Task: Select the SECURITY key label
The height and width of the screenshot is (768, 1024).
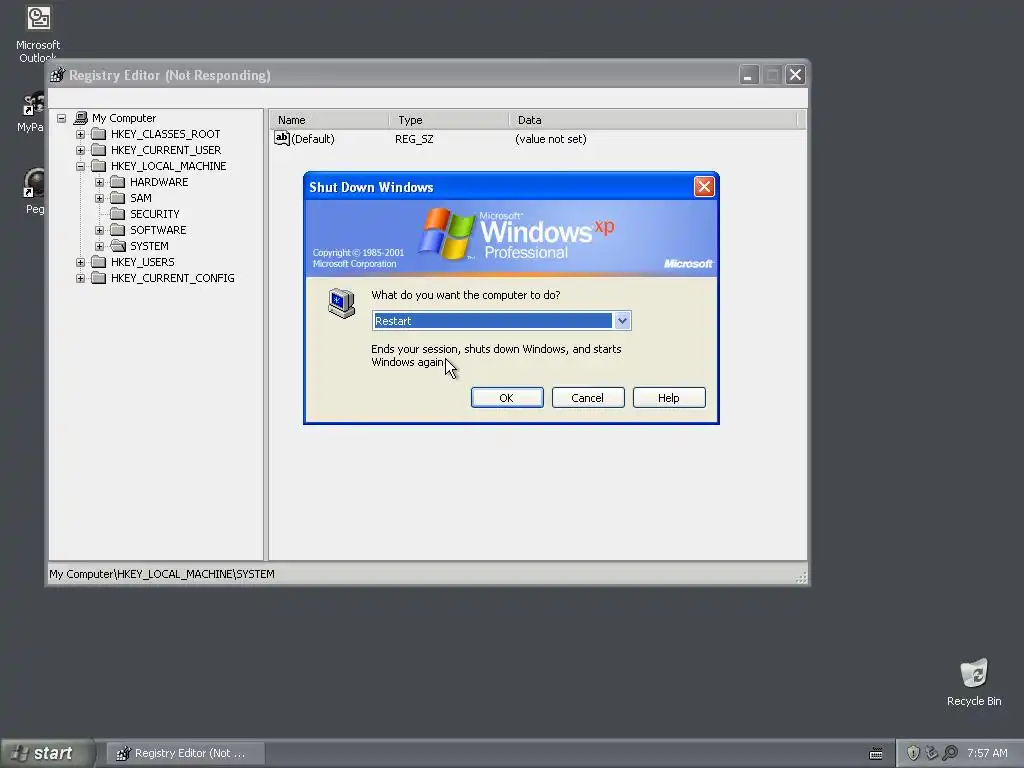Action: (x=155, y=214)
